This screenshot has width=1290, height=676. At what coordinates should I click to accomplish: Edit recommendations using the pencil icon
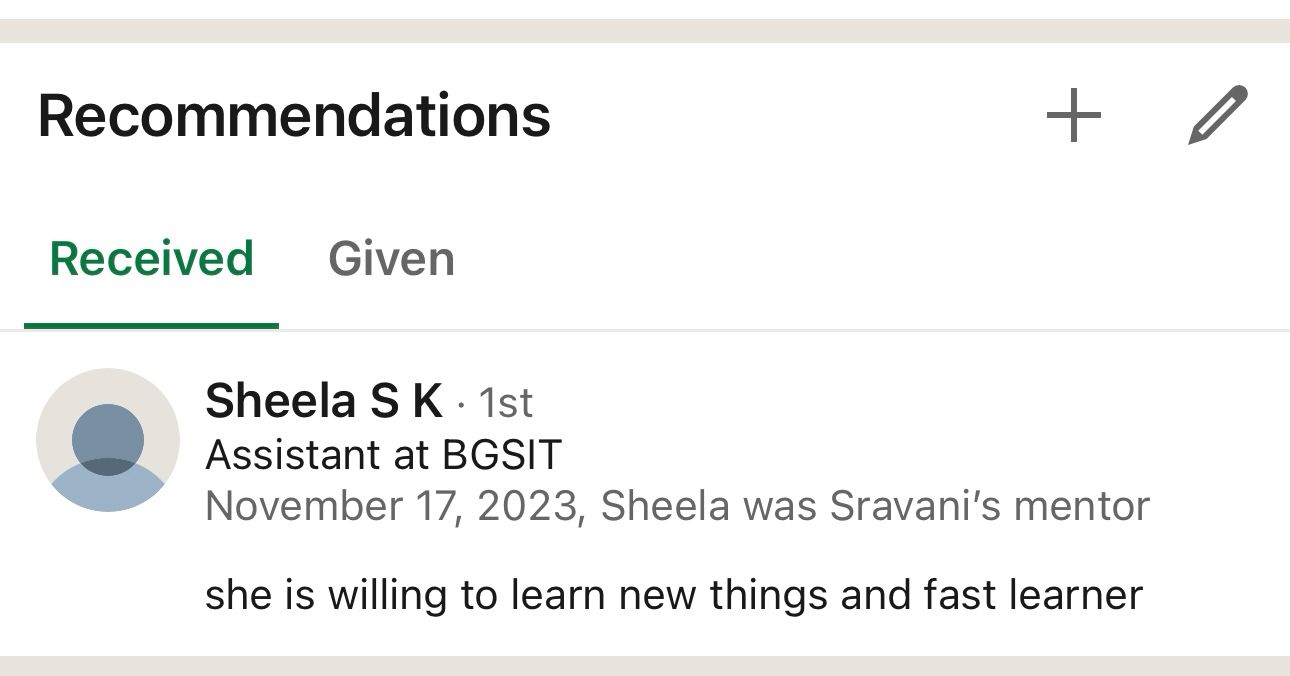1218,116
